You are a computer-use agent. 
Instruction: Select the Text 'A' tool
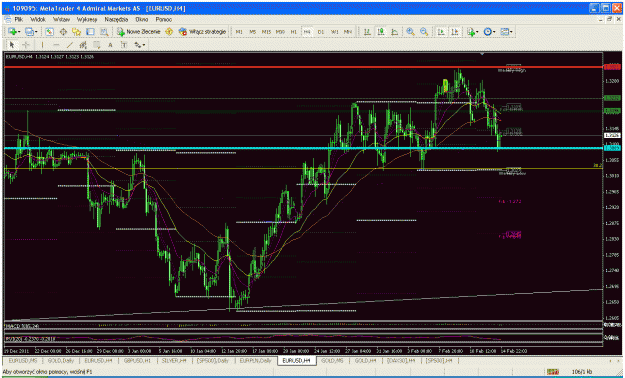[x=110, y=45]
